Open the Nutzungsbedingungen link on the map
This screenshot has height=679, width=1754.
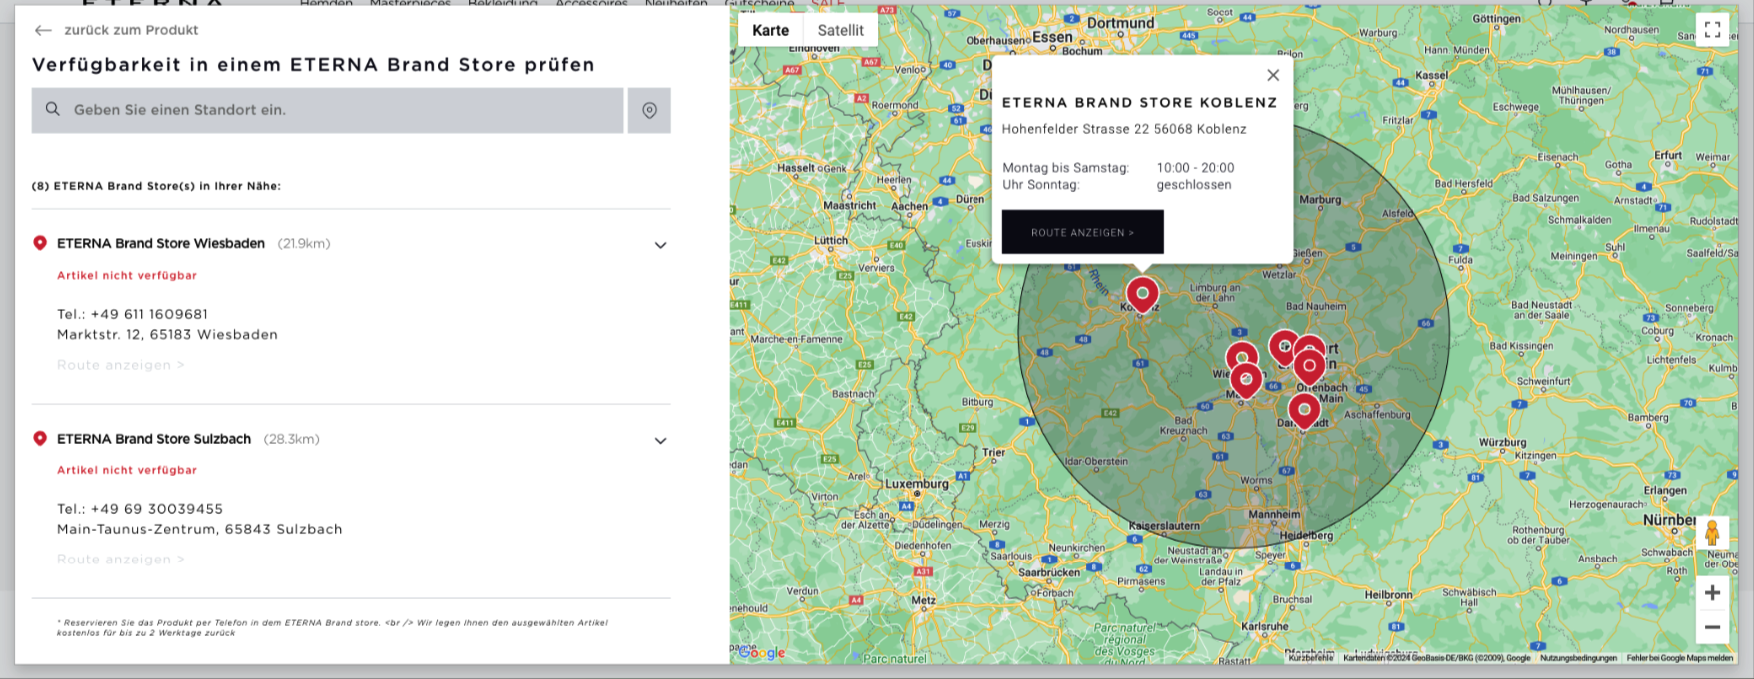click(1578, 658)
